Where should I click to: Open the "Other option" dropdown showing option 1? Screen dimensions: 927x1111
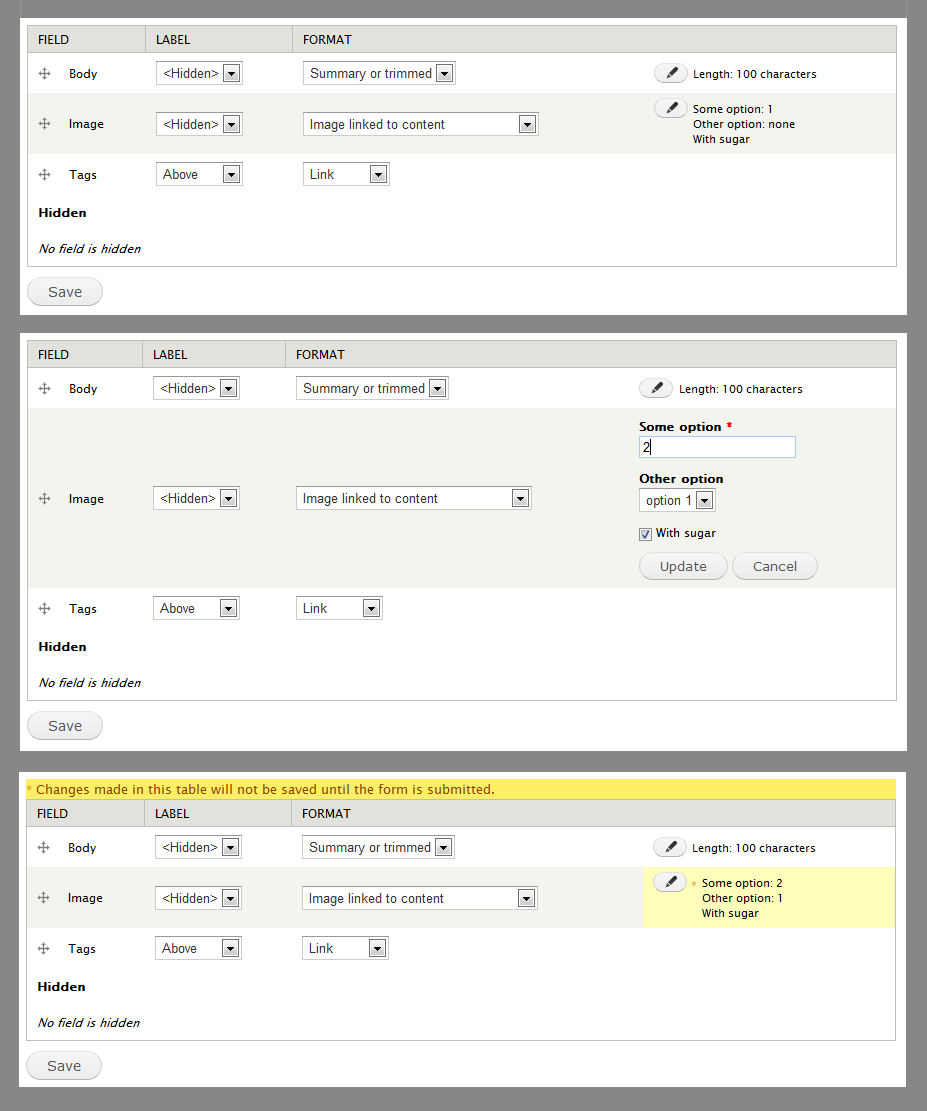point(677,500)
